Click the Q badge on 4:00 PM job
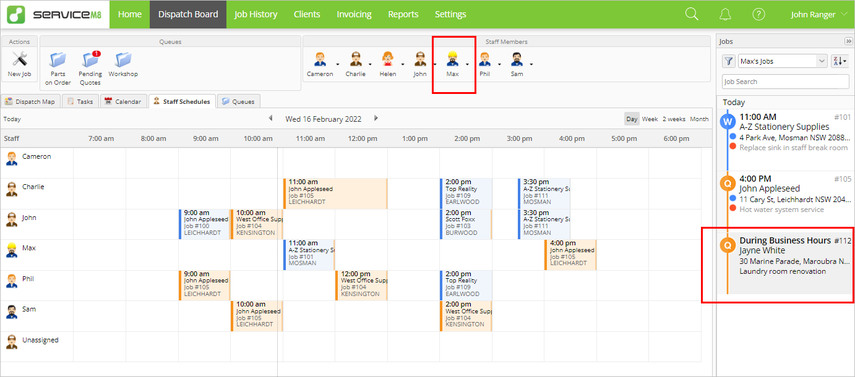Screen dimensions: 855x377 click(x=727, y=184)
